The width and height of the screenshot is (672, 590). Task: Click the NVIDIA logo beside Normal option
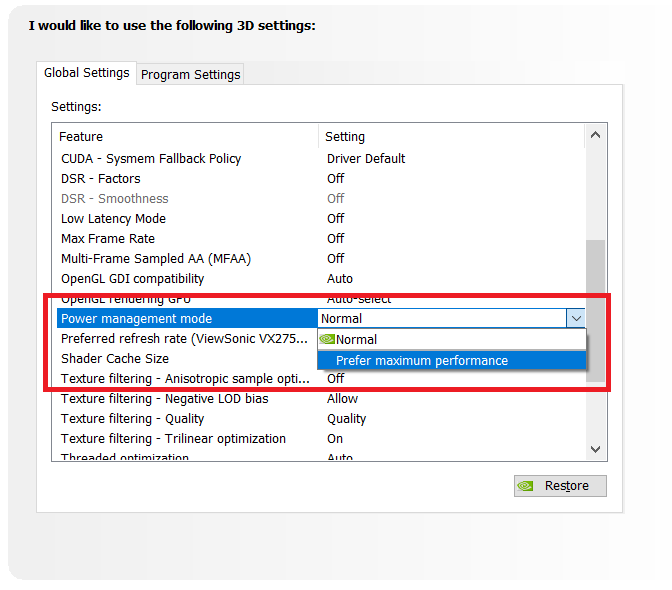click(x=327, y=339)
